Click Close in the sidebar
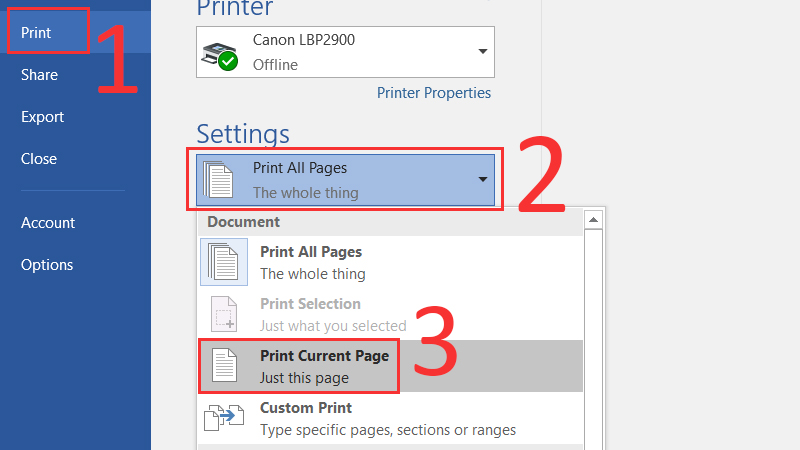Screen dimensions: 800x450 click(x=39, y=159)
